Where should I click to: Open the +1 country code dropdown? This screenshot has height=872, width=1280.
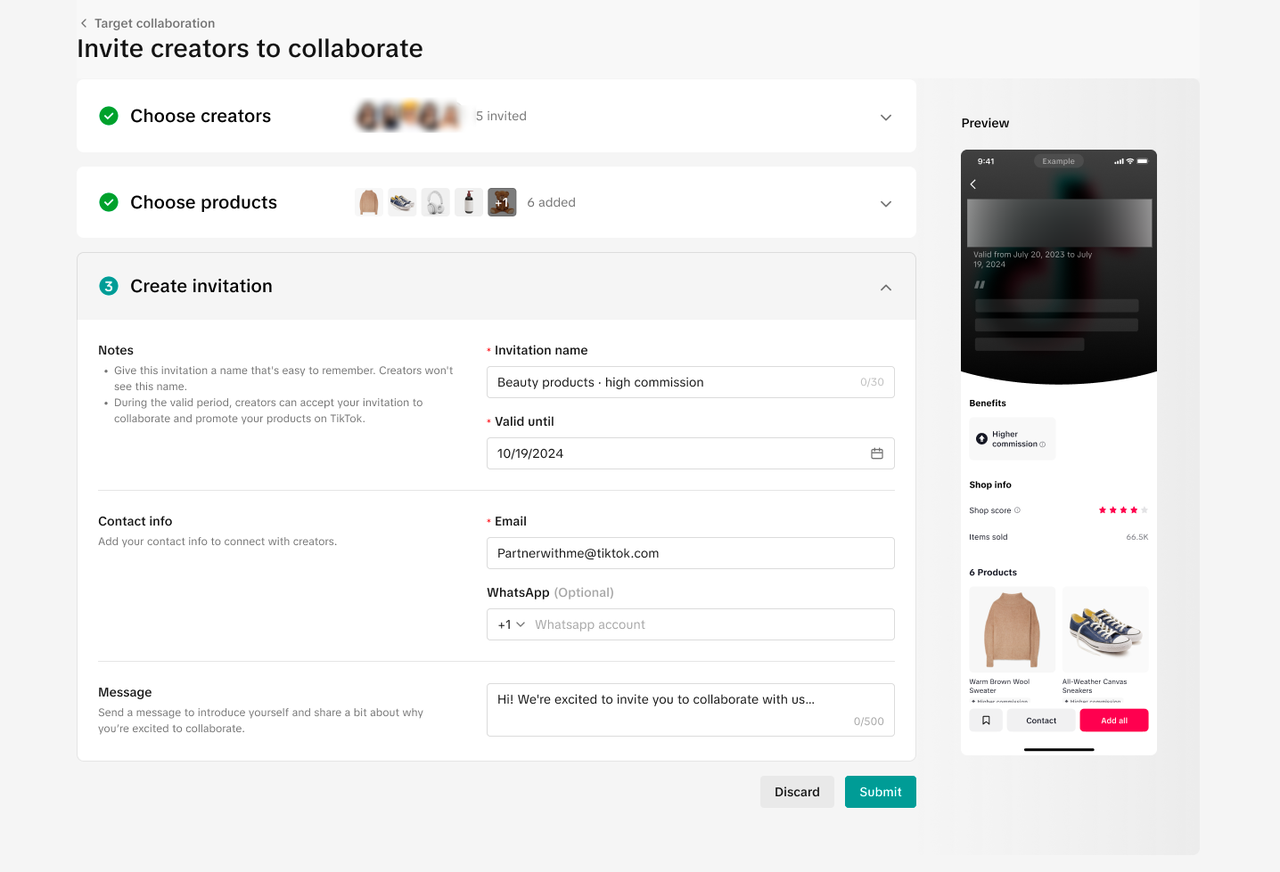511,624
